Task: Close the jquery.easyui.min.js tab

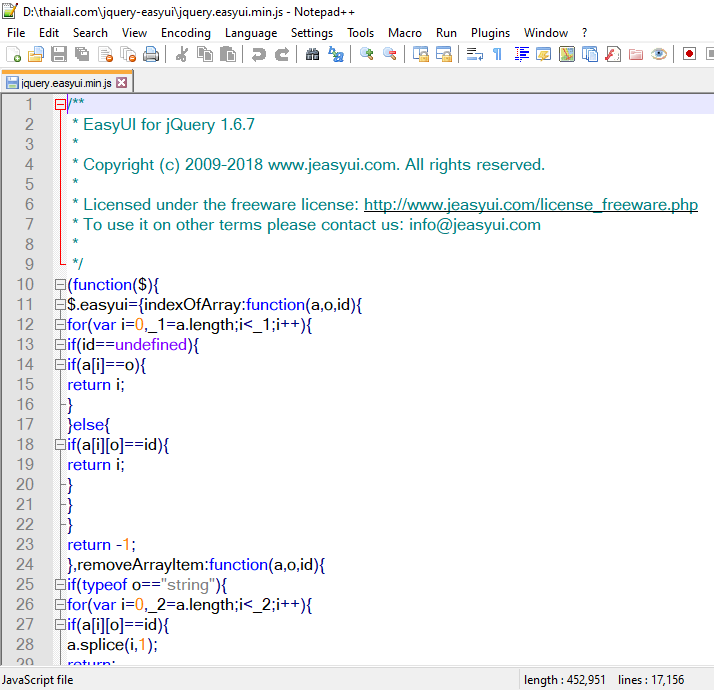Action: pos(122,83)
